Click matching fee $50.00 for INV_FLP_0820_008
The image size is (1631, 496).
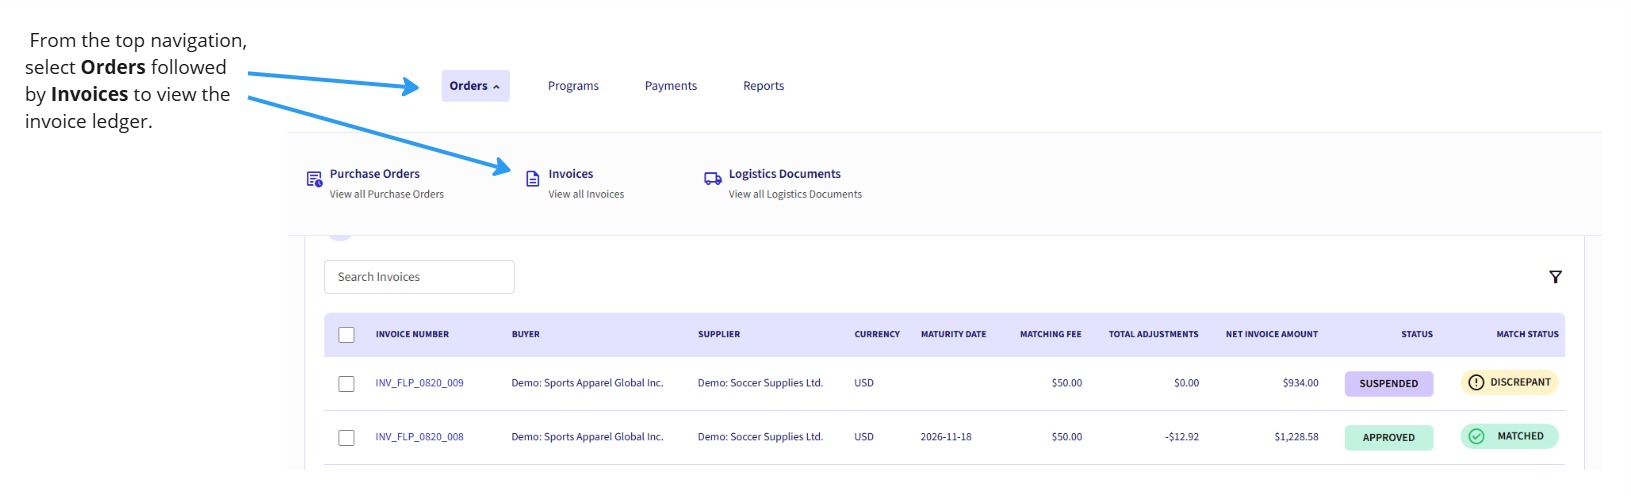click(1066, 437)
